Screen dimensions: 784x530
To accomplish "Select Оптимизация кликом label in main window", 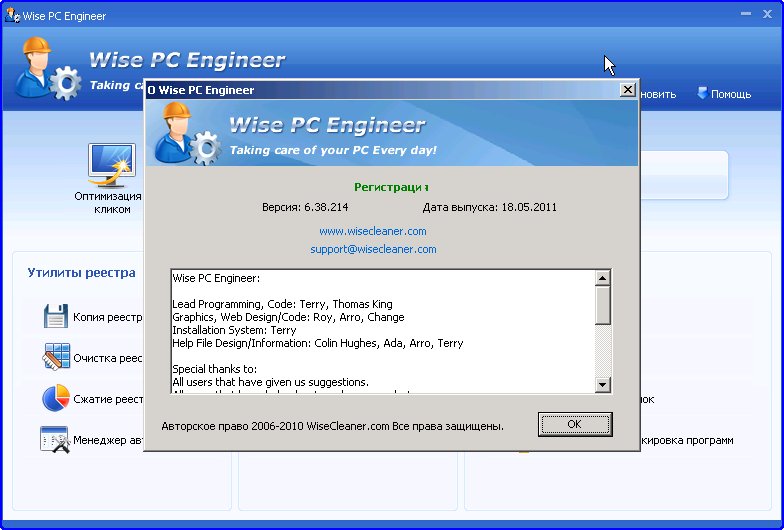I will (108, 202).
